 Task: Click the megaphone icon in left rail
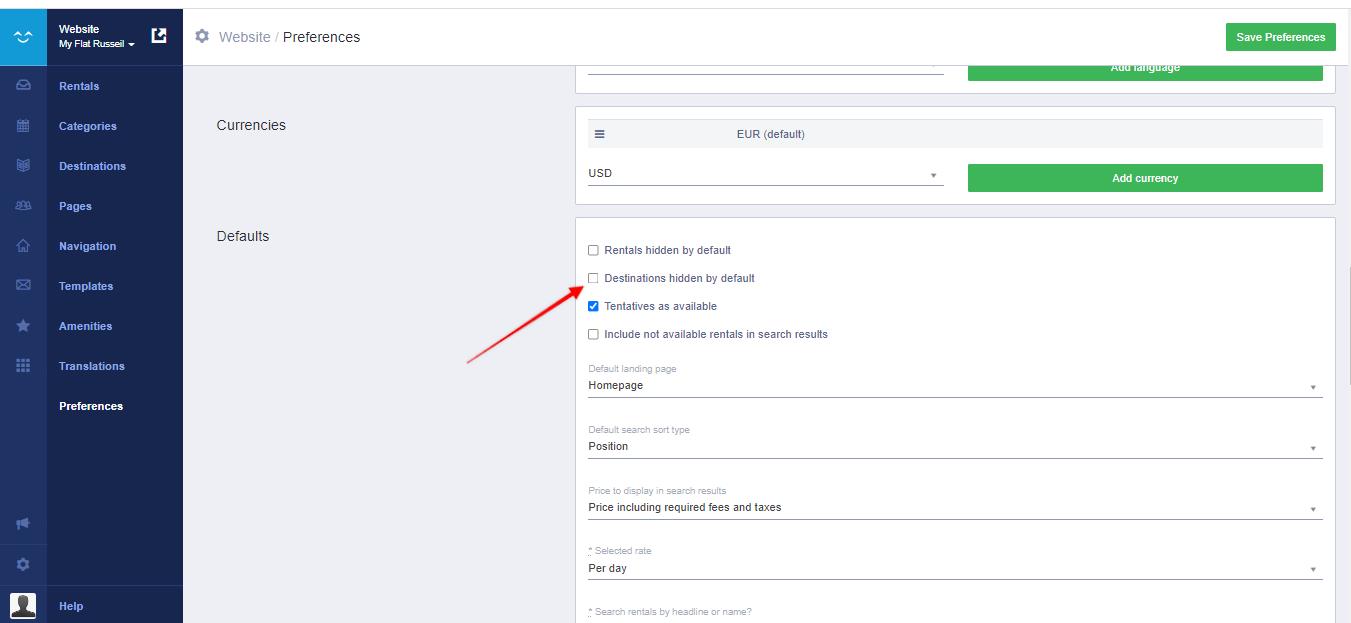tap(23, 524)
